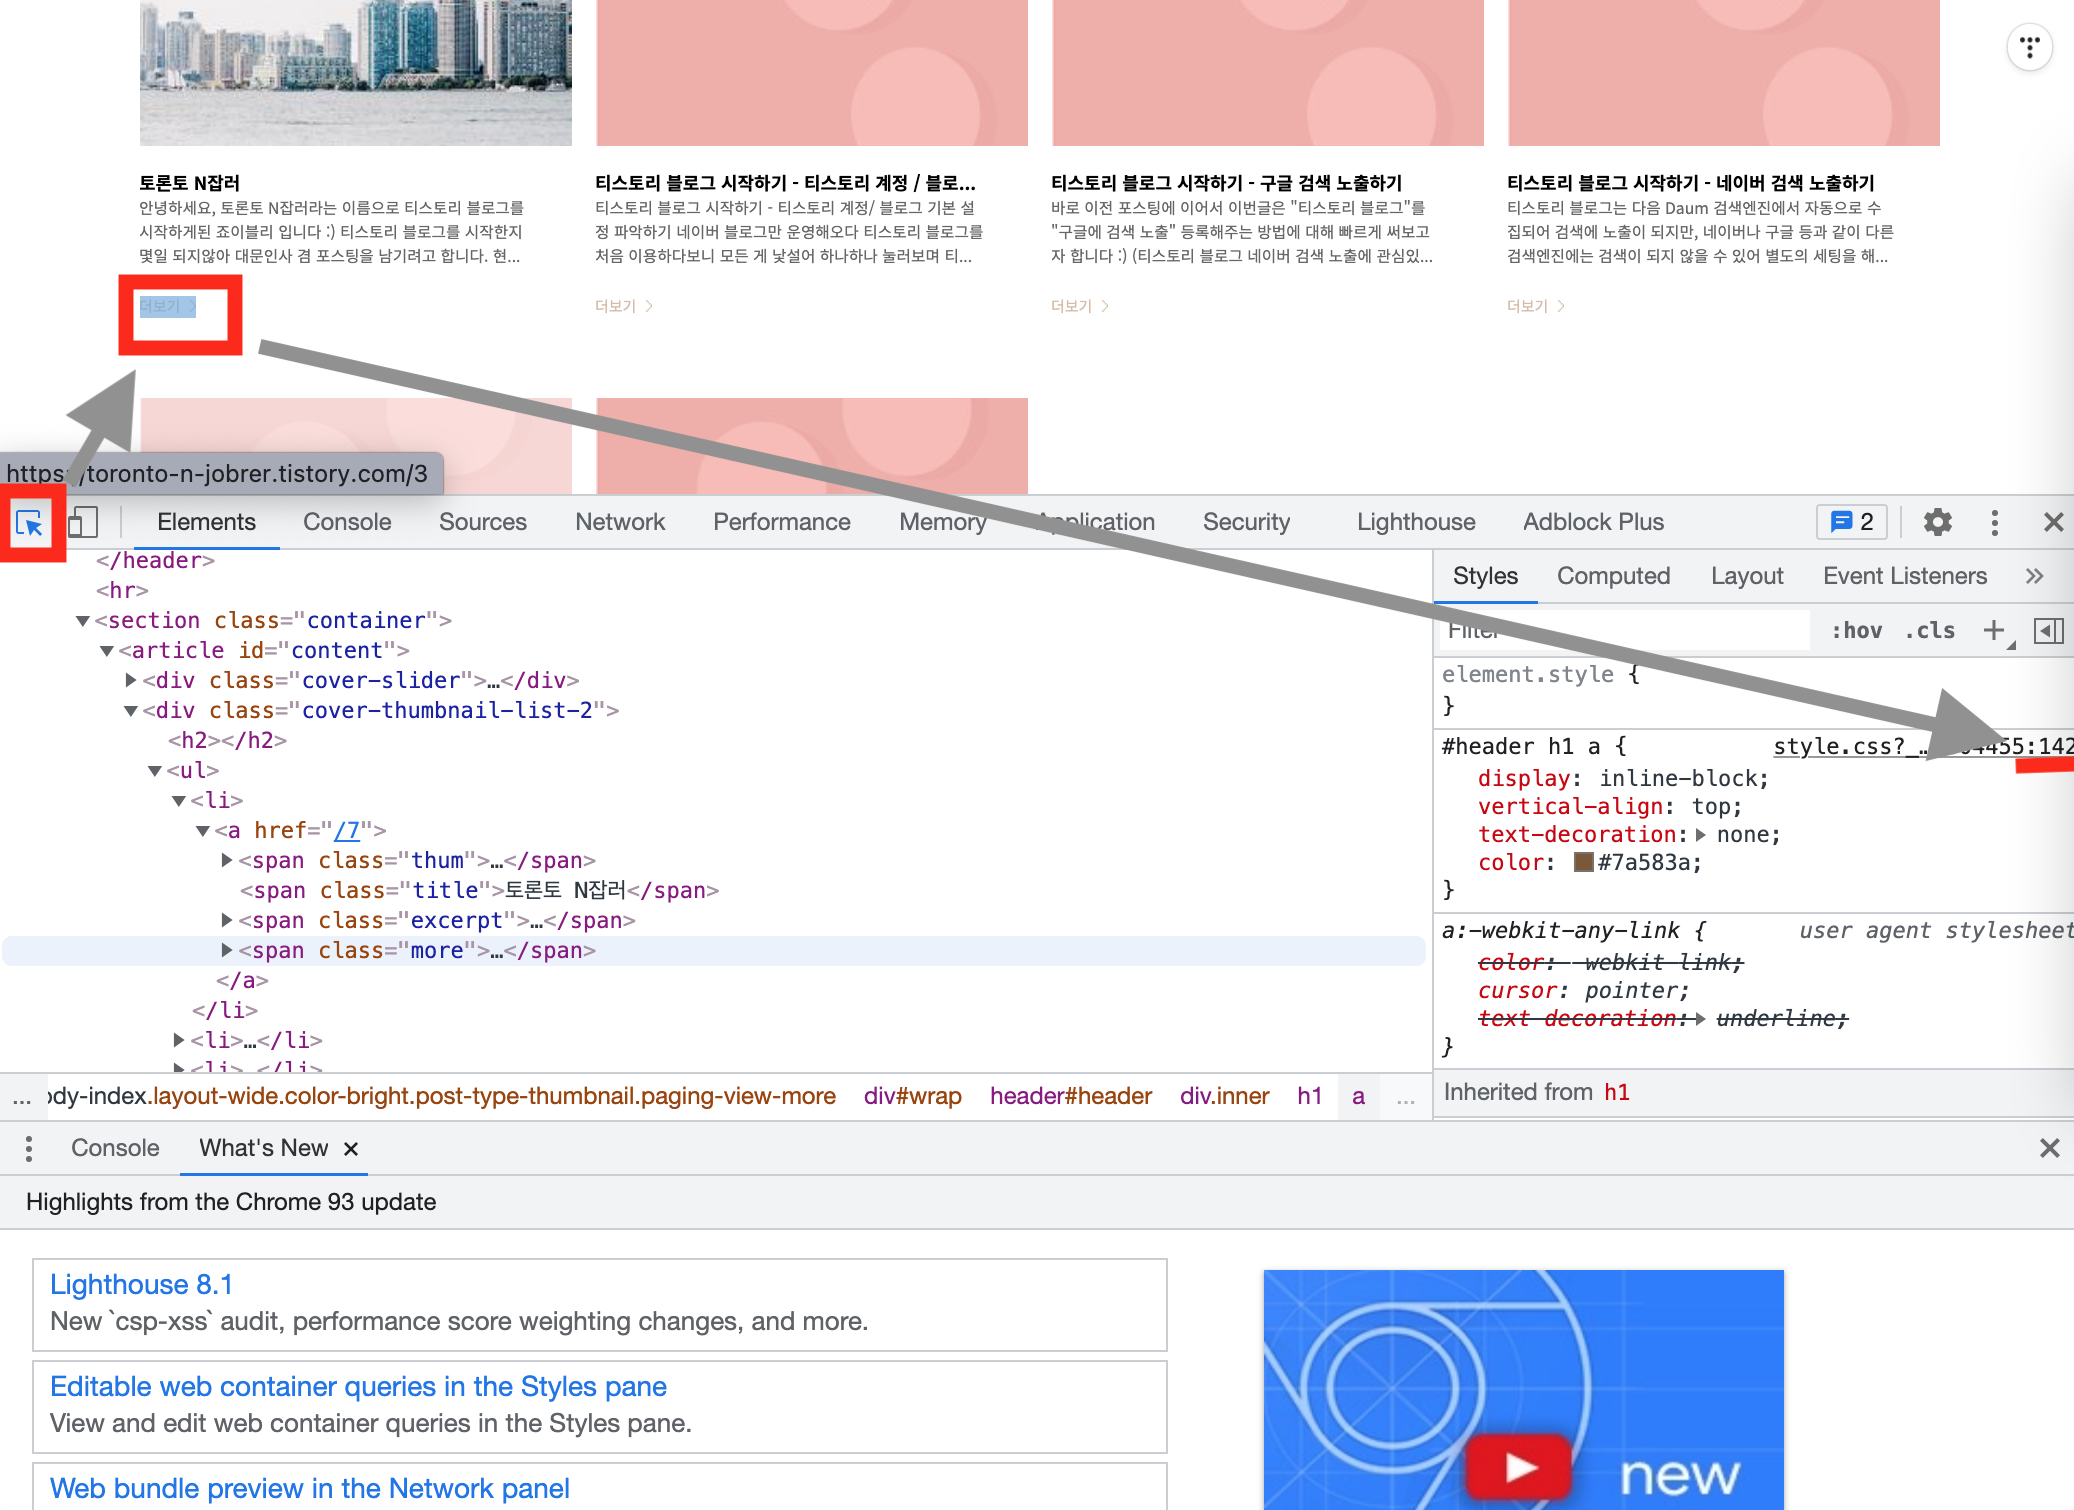Viewport: 2074px width, 1510px height.
Task: Switch to the Network tab
Action: 619,522
